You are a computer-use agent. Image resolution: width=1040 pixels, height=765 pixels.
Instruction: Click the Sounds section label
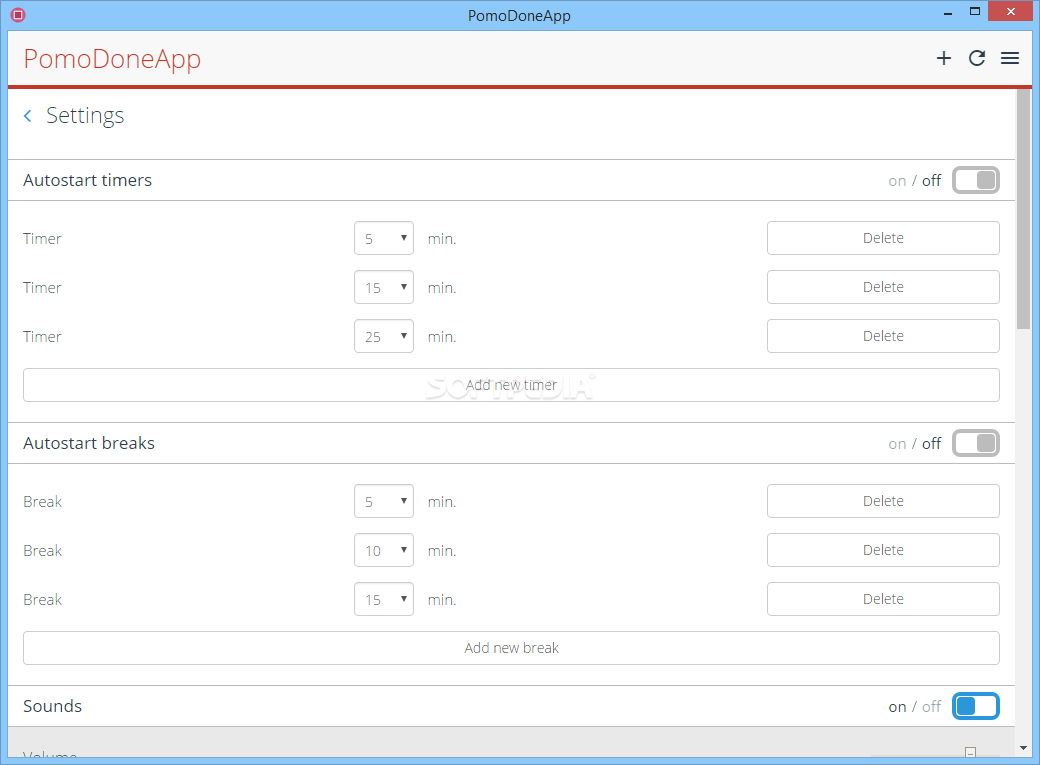click(x=52, y=706)
